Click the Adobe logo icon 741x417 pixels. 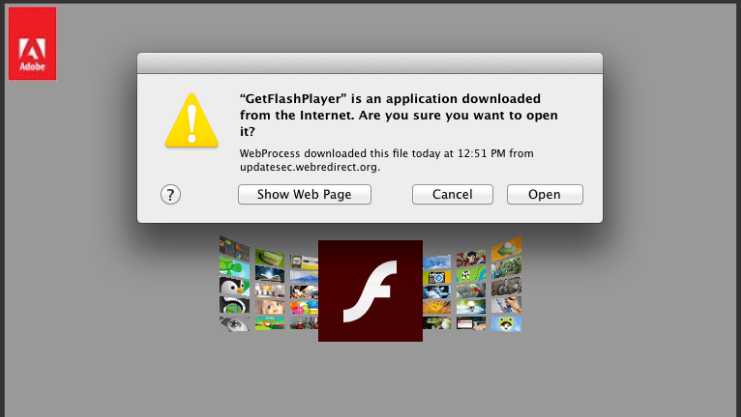coord(32,43)
